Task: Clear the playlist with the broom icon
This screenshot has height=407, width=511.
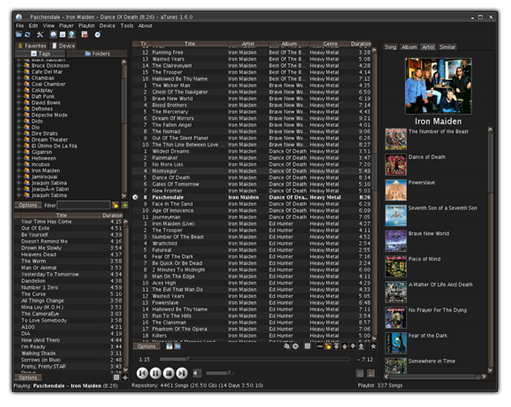Action: 328,347
